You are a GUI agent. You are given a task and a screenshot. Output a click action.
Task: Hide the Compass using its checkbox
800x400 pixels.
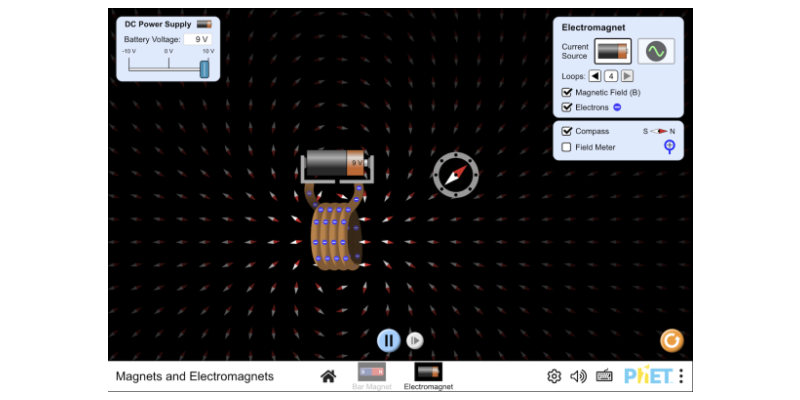click(x=568, y=131)
